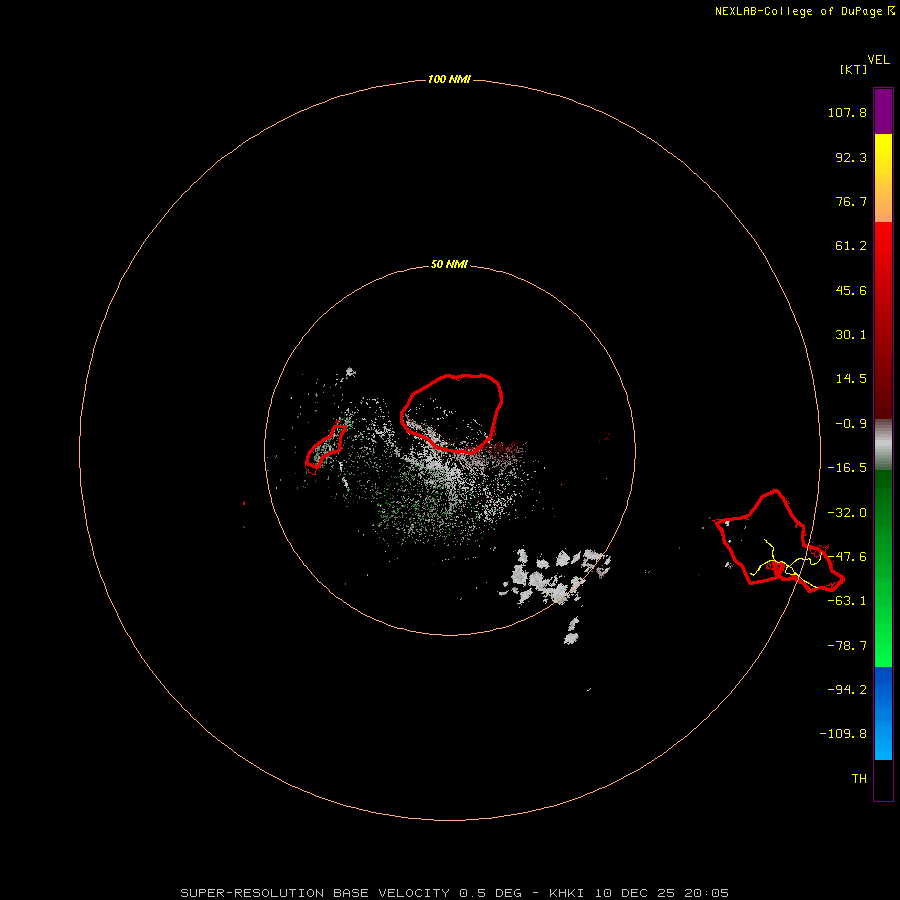900x900 pixels.
Task: Click the purple segment of the velocity color bar
Action: pyautogui.click(x=883, y=112)
